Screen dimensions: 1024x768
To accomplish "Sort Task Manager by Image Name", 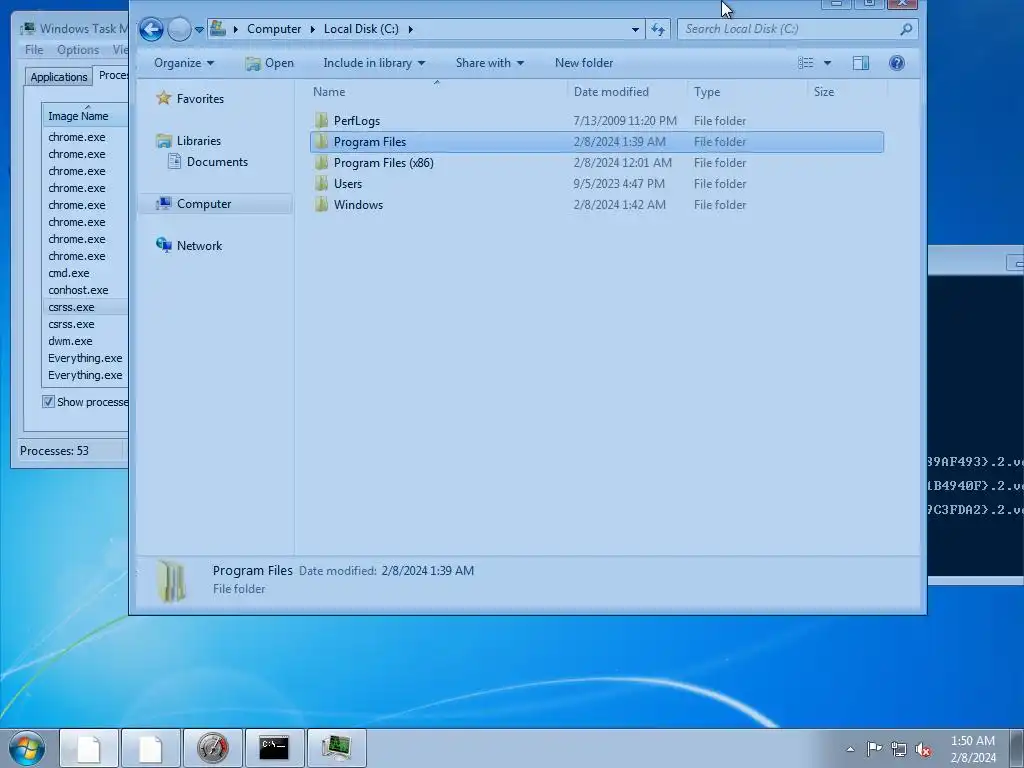I will [86, 116].
